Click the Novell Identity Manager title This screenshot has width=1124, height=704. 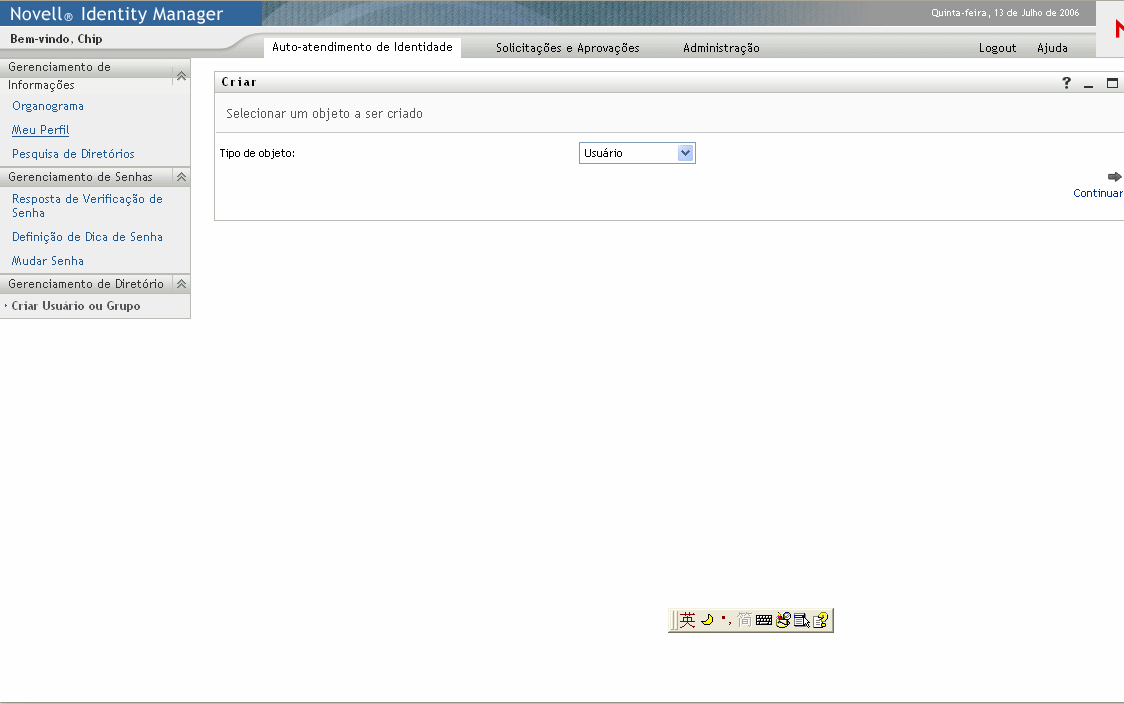[x=116, y=14]
